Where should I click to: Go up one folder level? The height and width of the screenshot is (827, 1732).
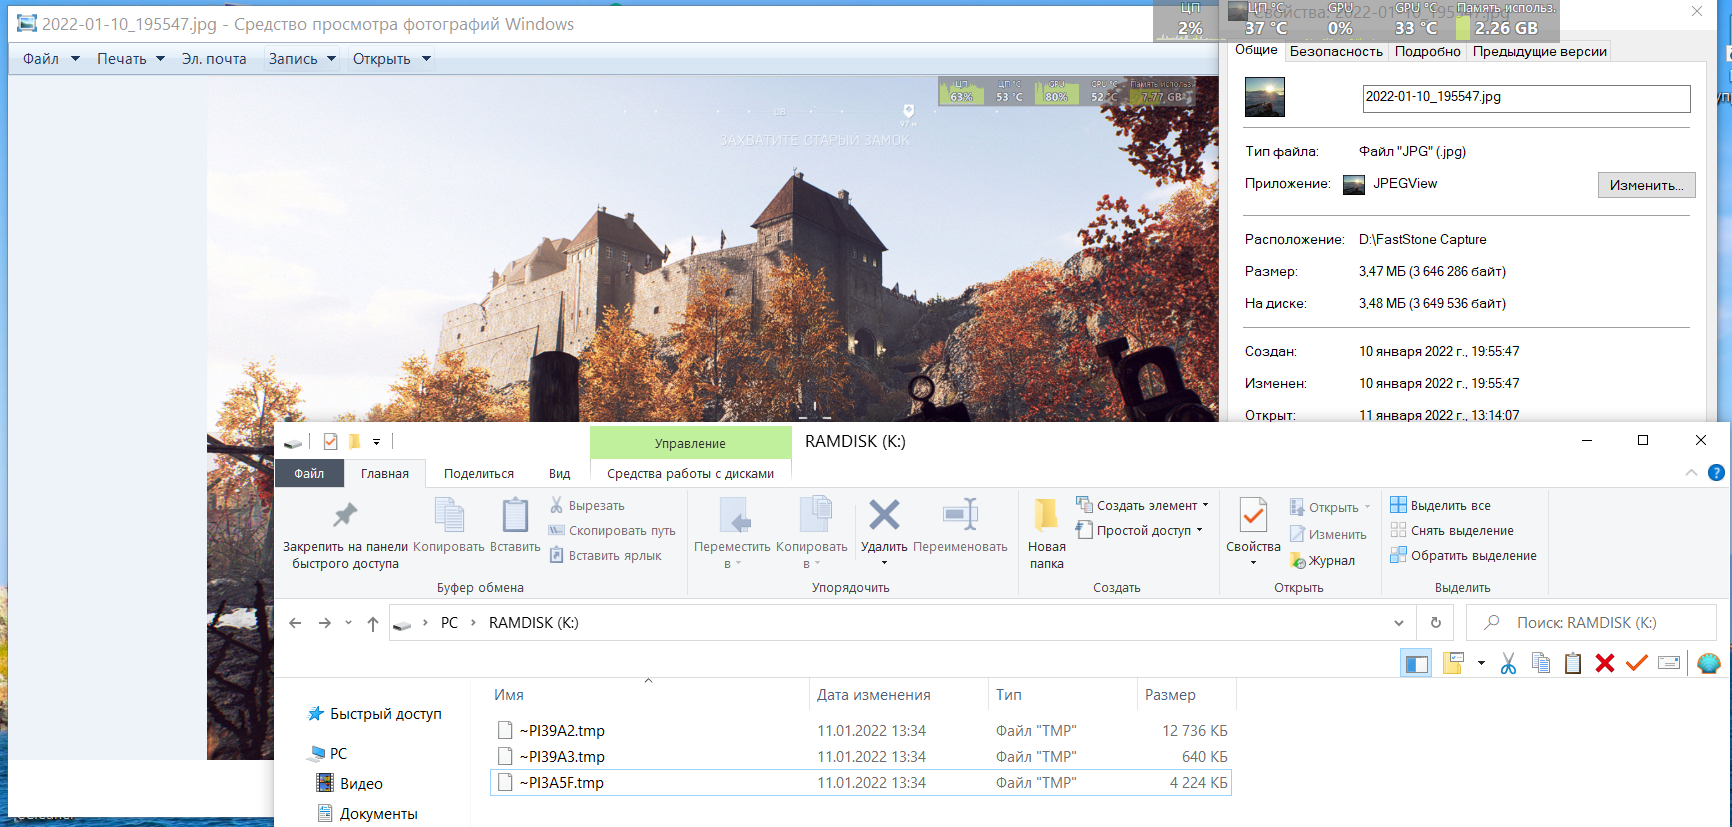point(373,623)
